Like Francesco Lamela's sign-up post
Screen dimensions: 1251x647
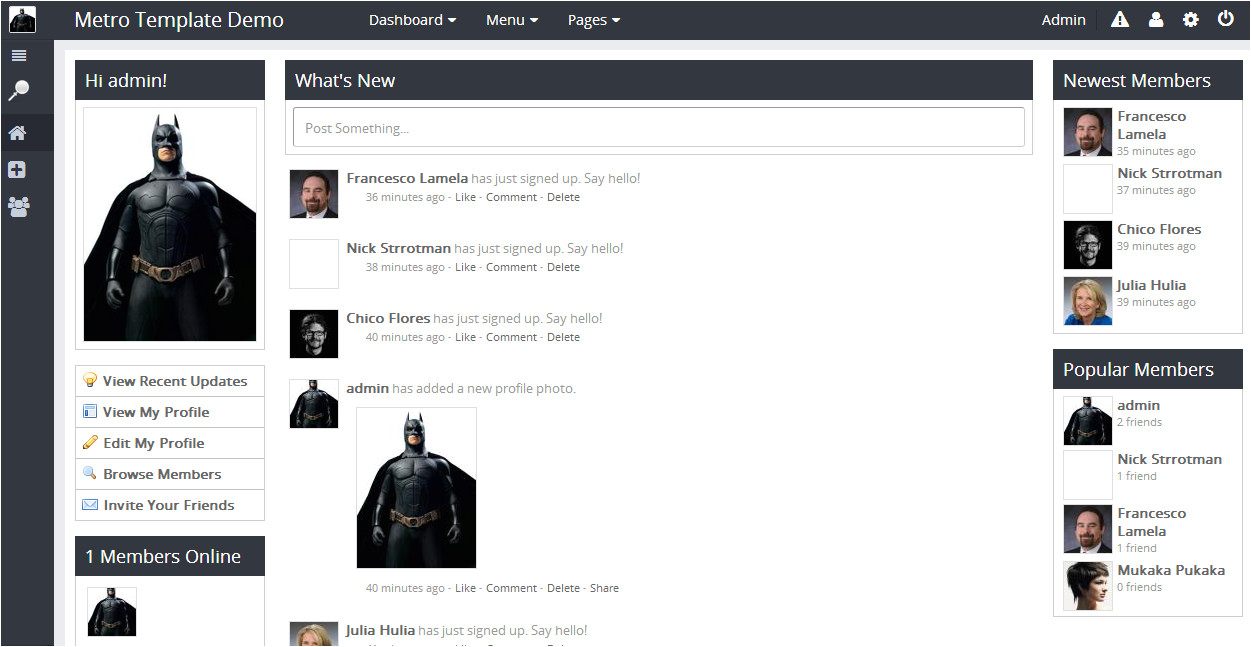tap(465, 197)
